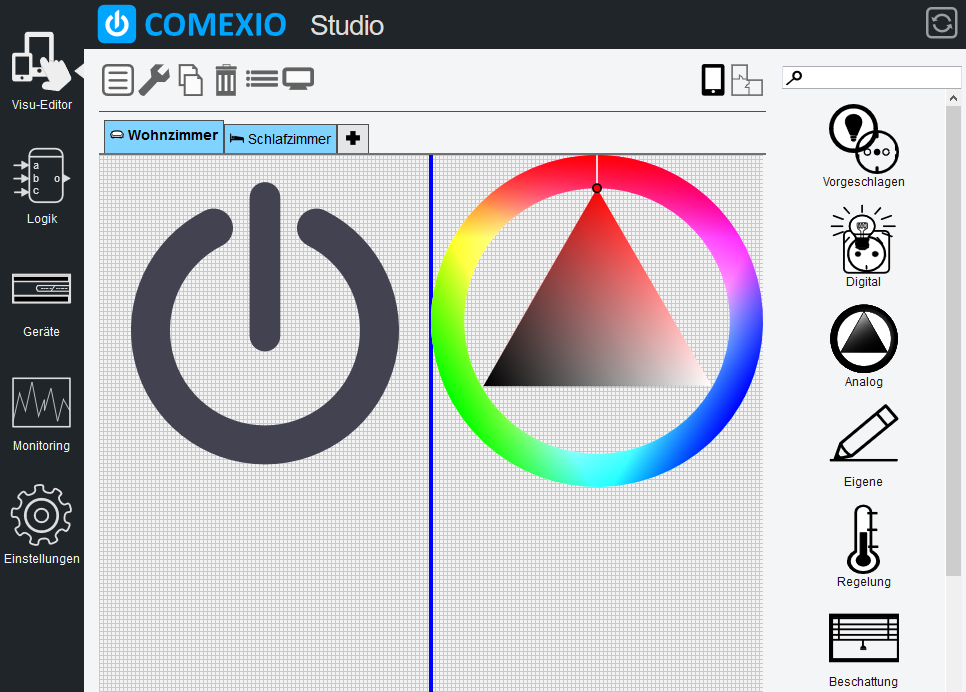Add a new room tab with plus

click(353, 139)
